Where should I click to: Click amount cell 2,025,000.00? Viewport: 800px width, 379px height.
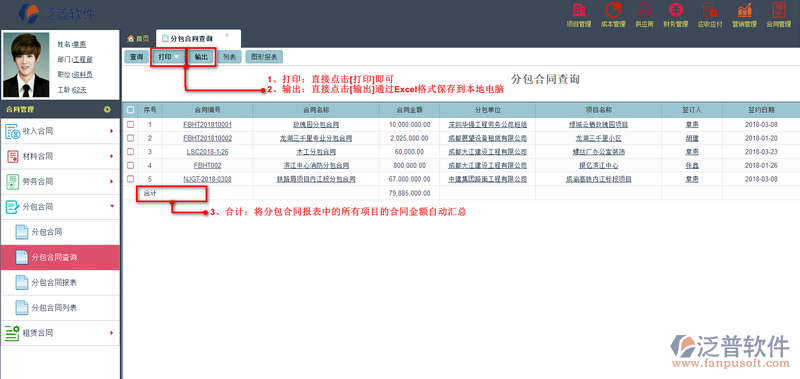tap(410, 138)
